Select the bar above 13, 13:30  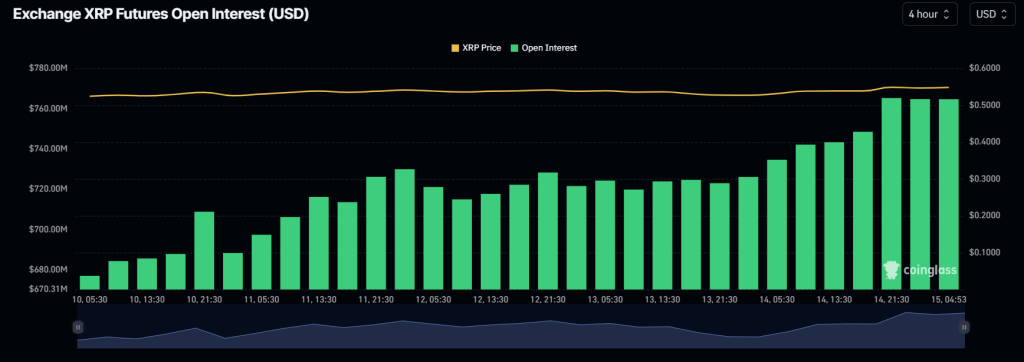[x=662, y=235]
